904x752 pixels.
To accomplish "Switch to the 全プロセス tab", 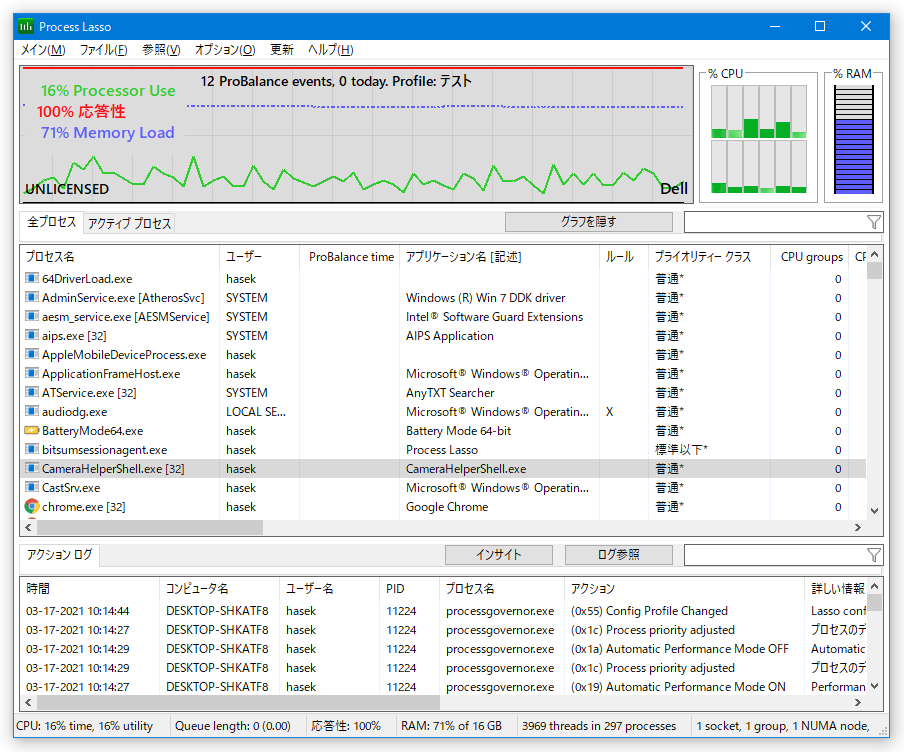I will (x=51, y=222).
